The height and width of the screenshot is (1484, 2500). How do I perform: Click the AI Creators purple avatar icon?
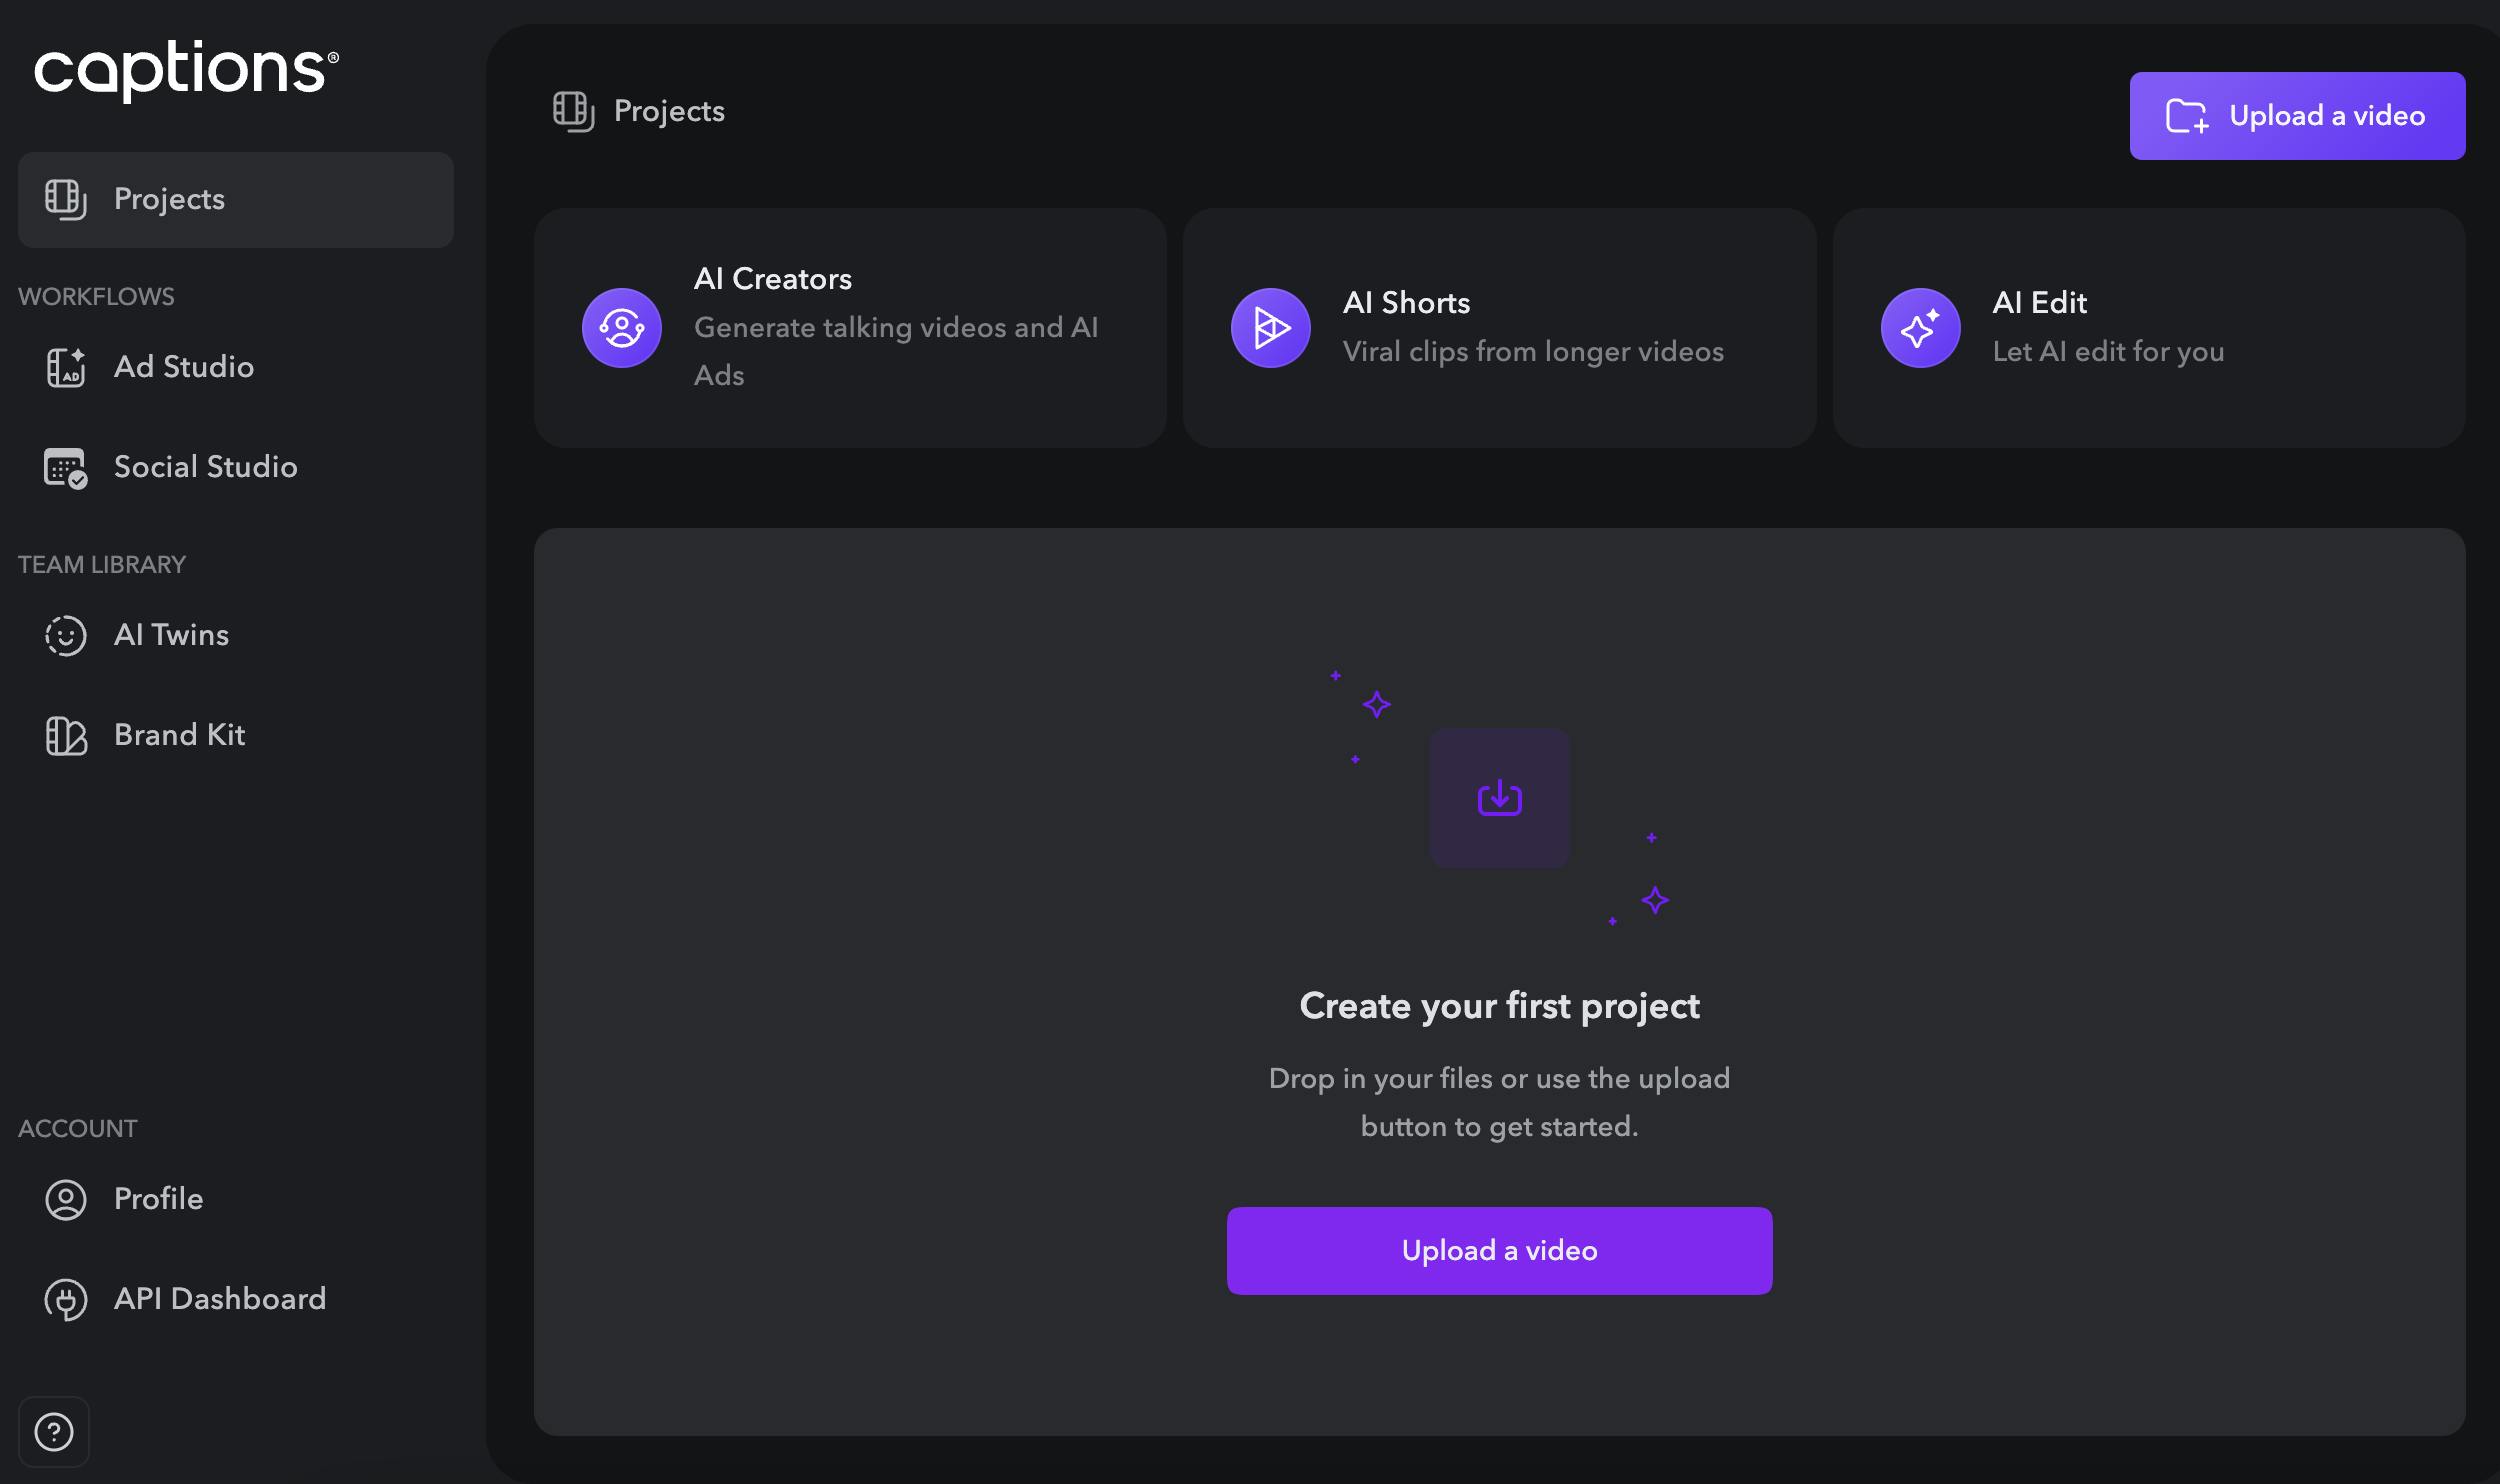click(x=622, y=328)
